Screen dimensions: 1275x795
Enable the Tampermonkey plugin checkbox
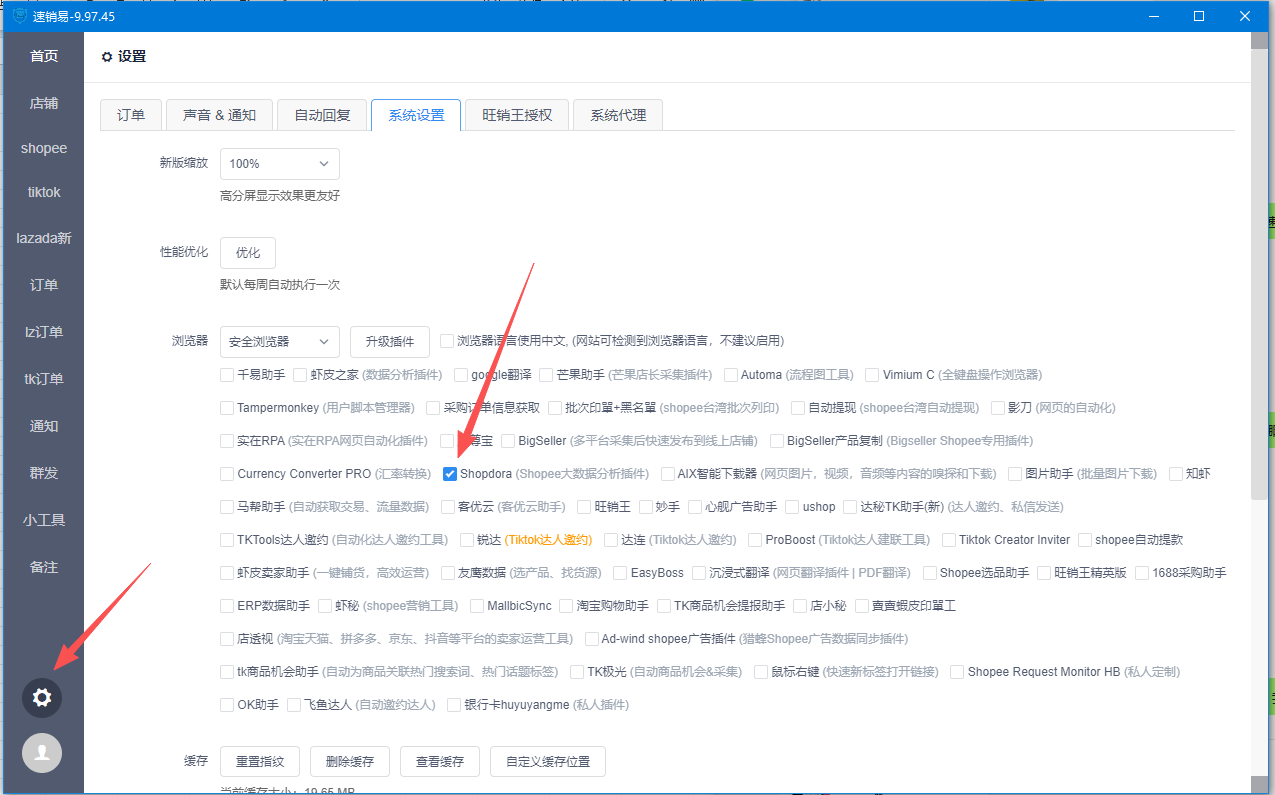(x=227, y=408)
